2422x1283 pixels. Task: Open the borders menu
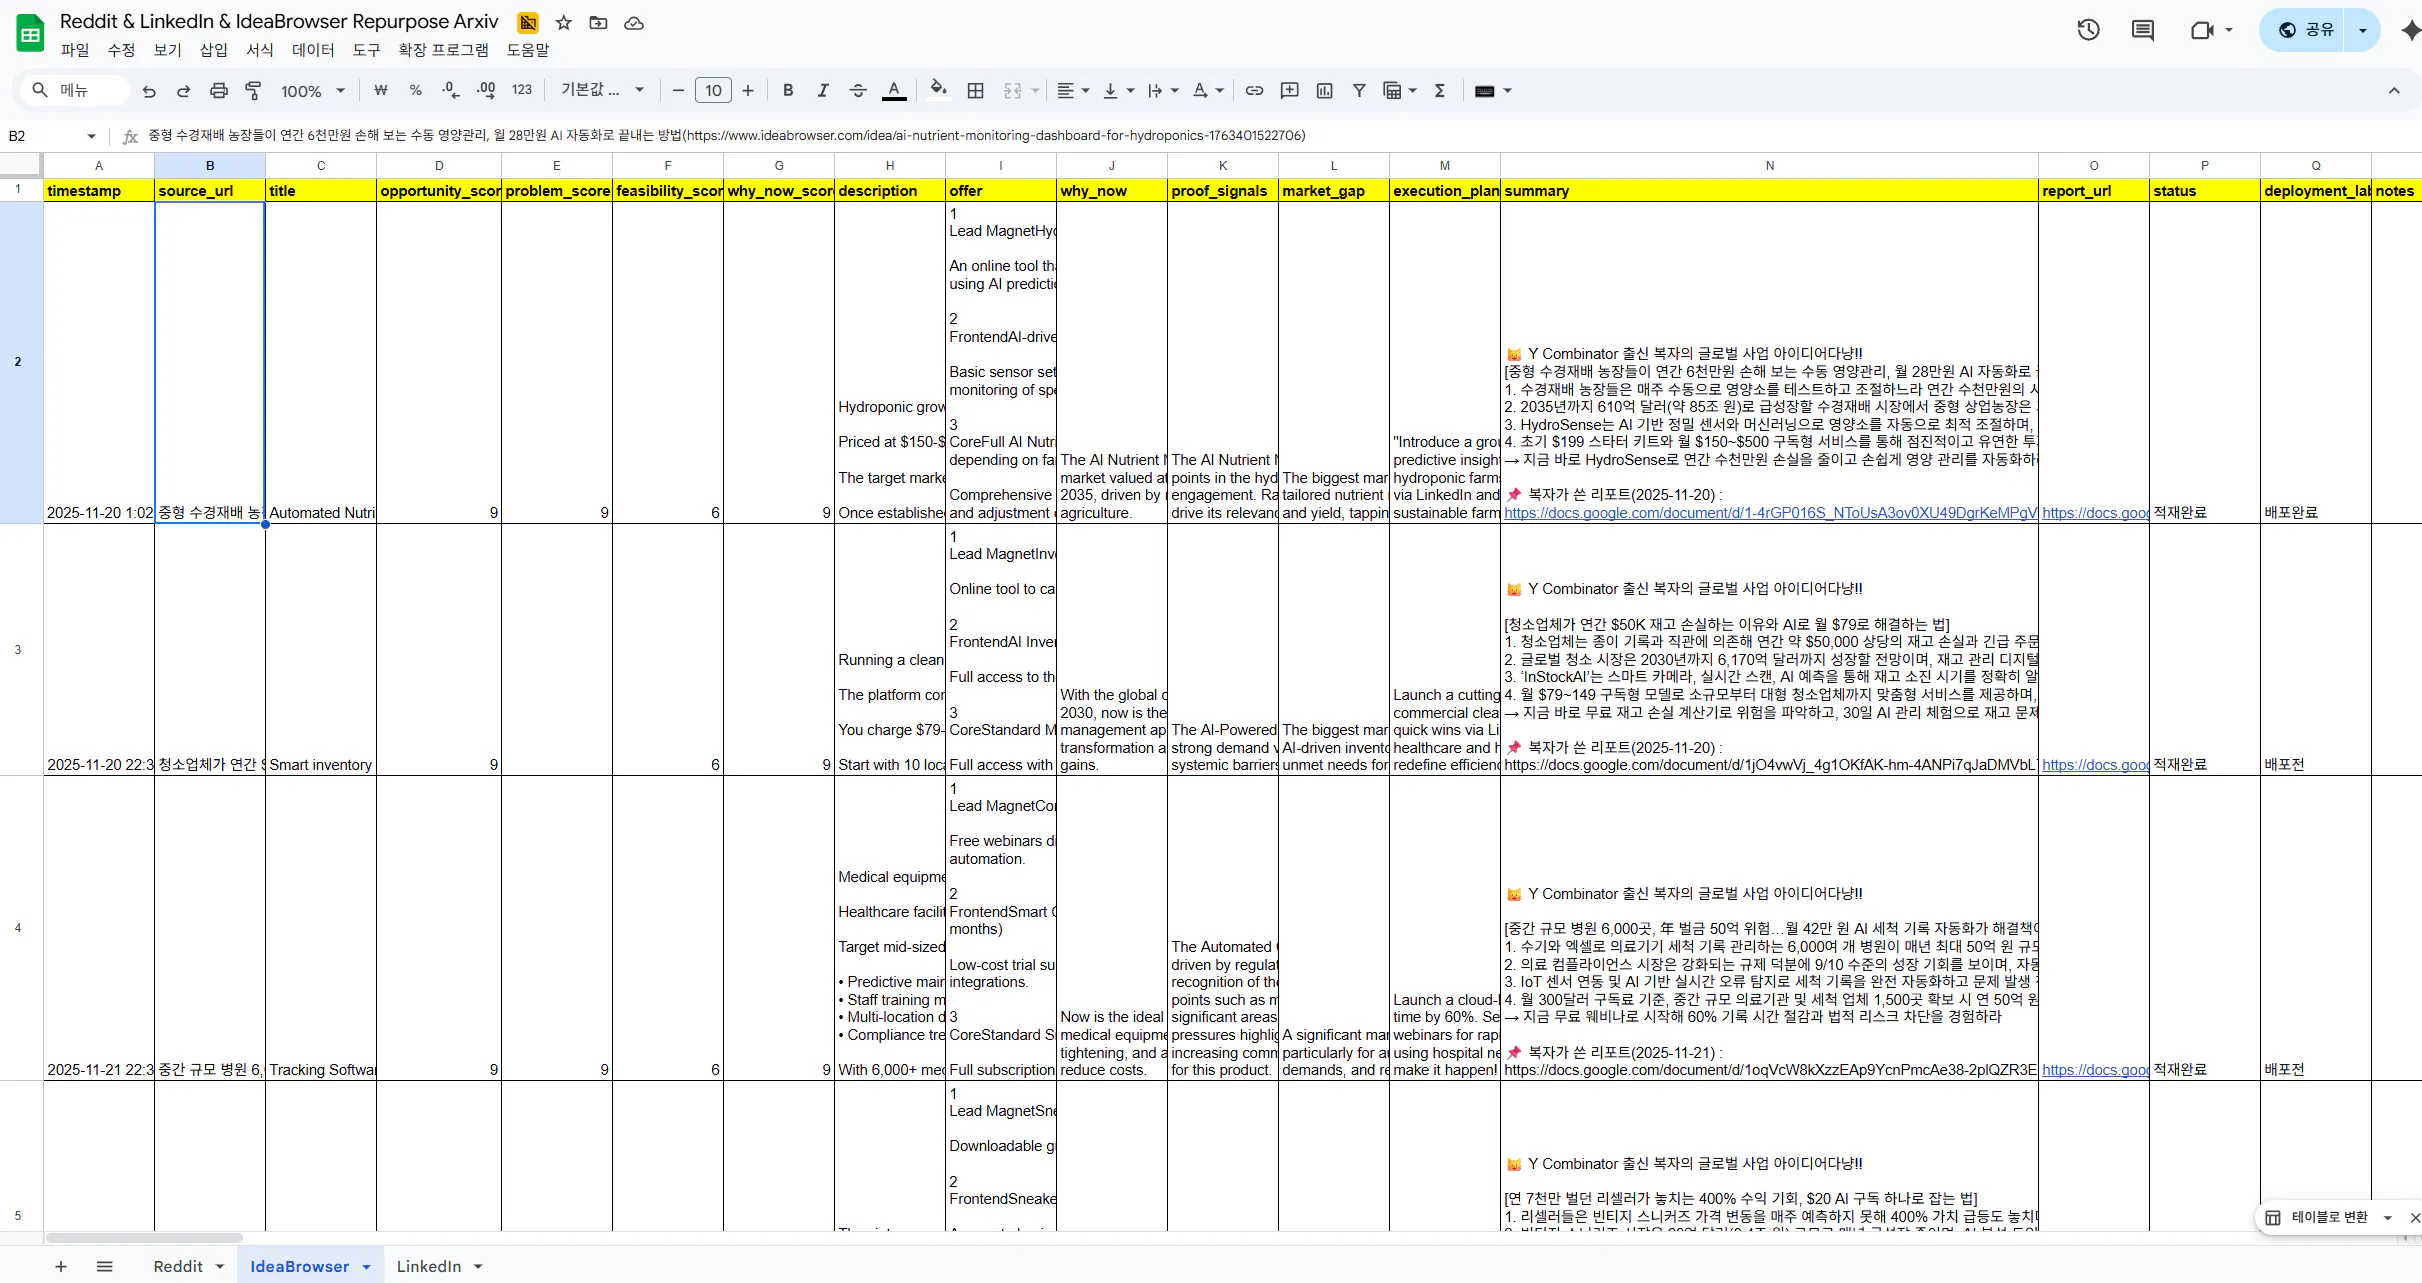[975, 91]
